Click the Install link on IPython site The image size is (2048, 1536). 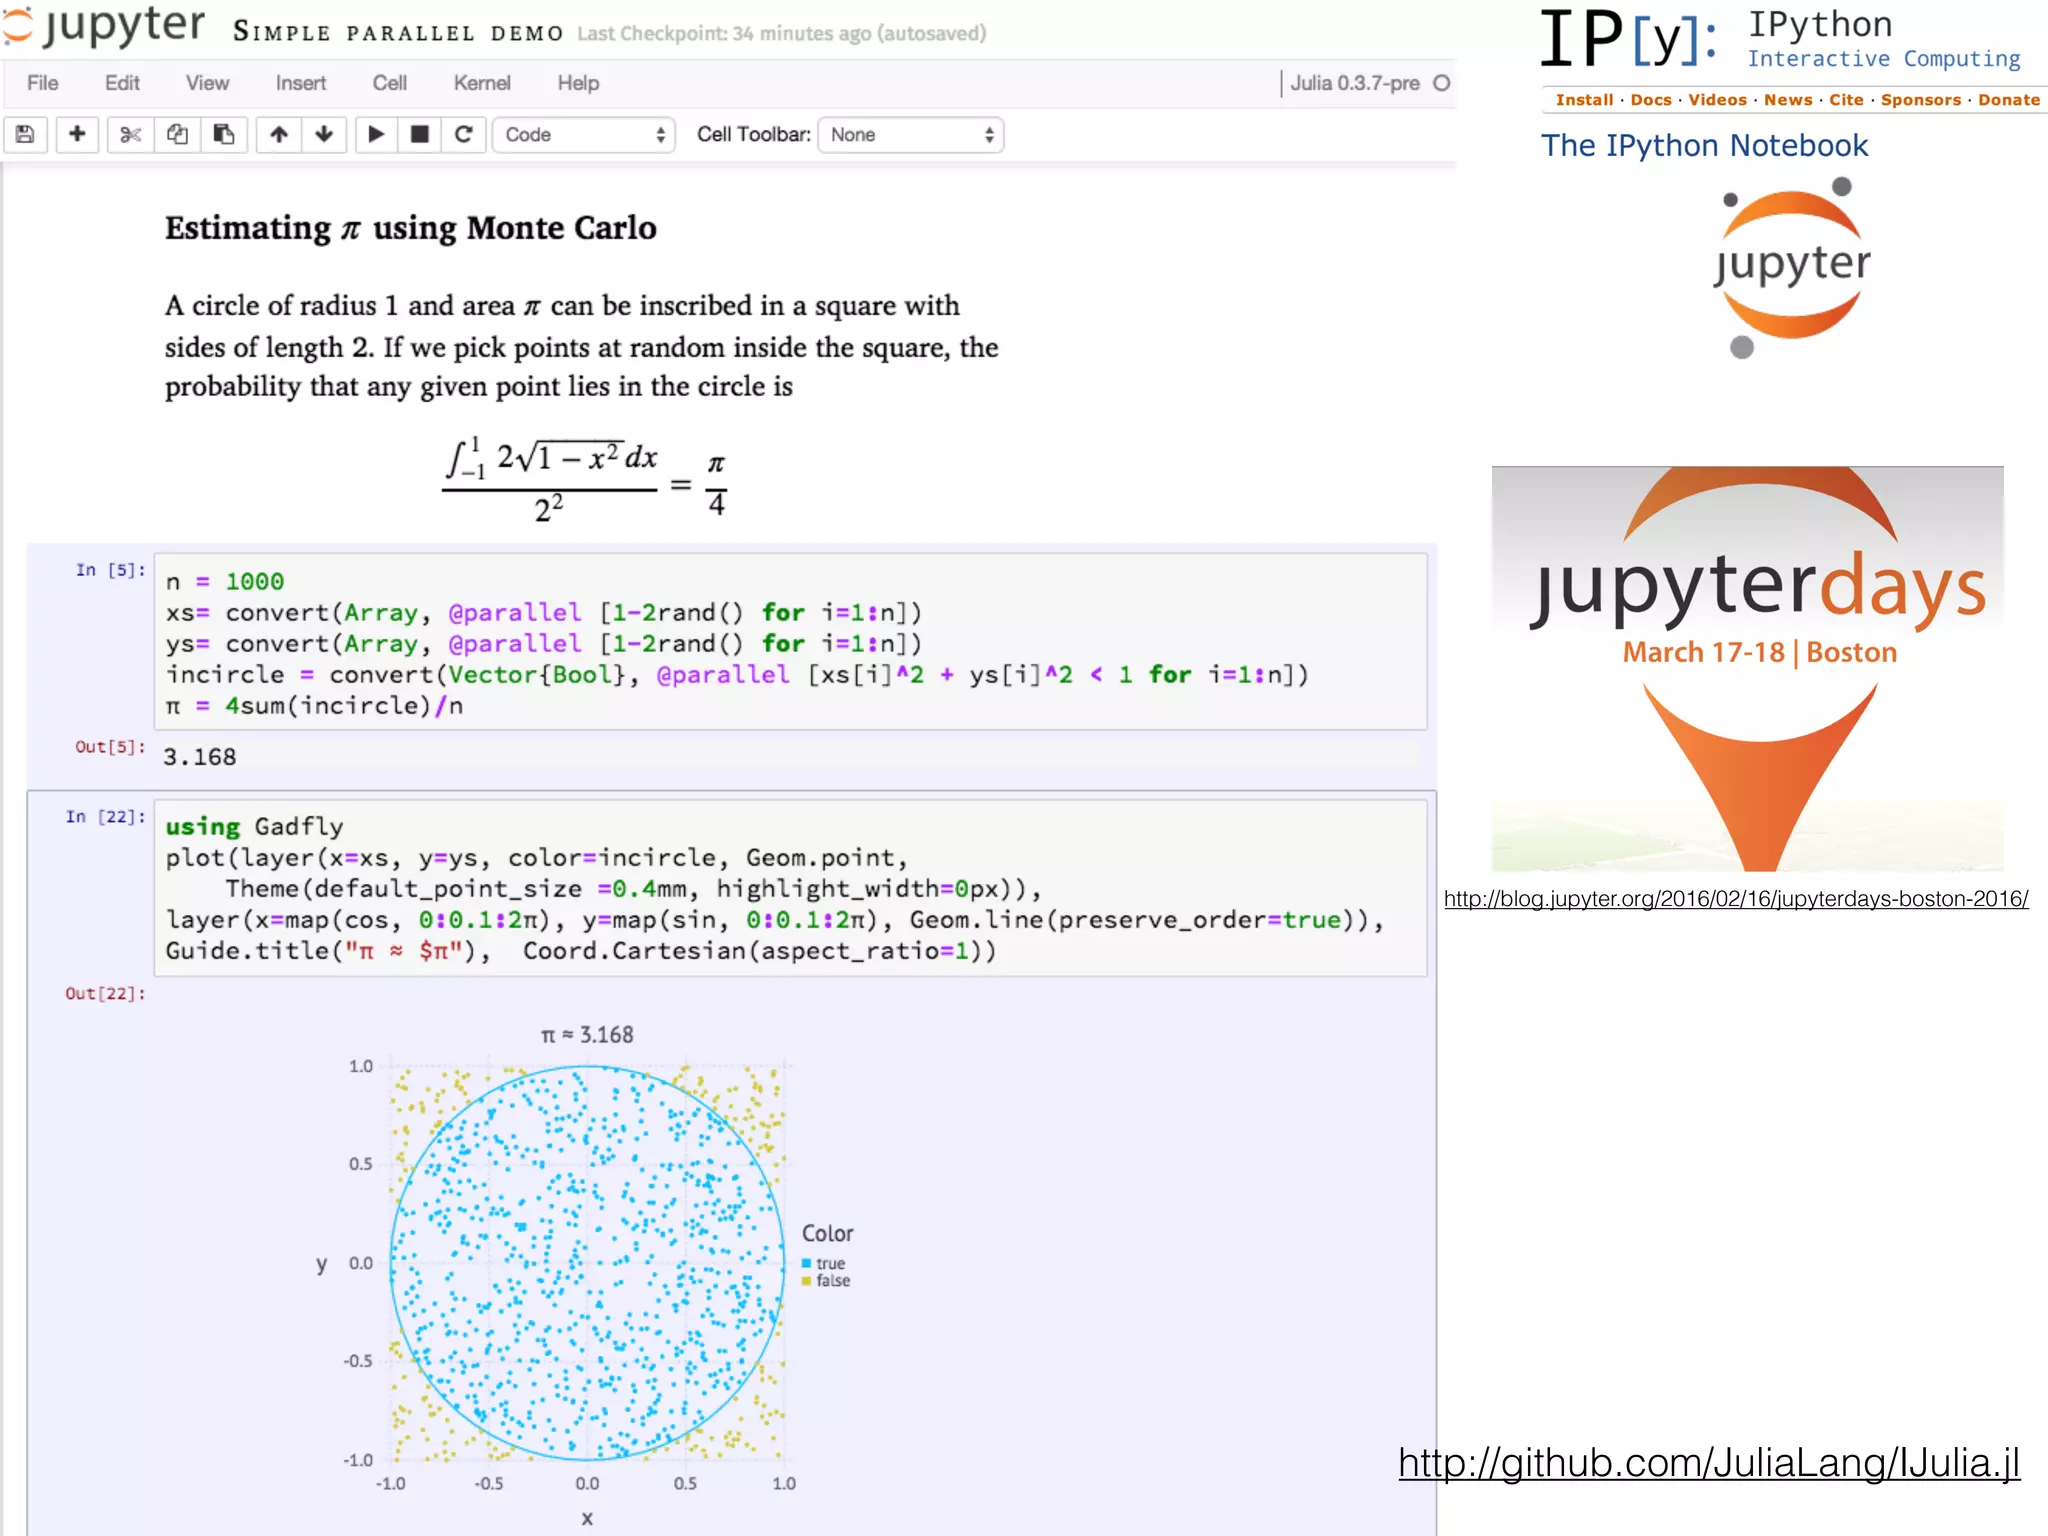click(x=1584, y=100)
